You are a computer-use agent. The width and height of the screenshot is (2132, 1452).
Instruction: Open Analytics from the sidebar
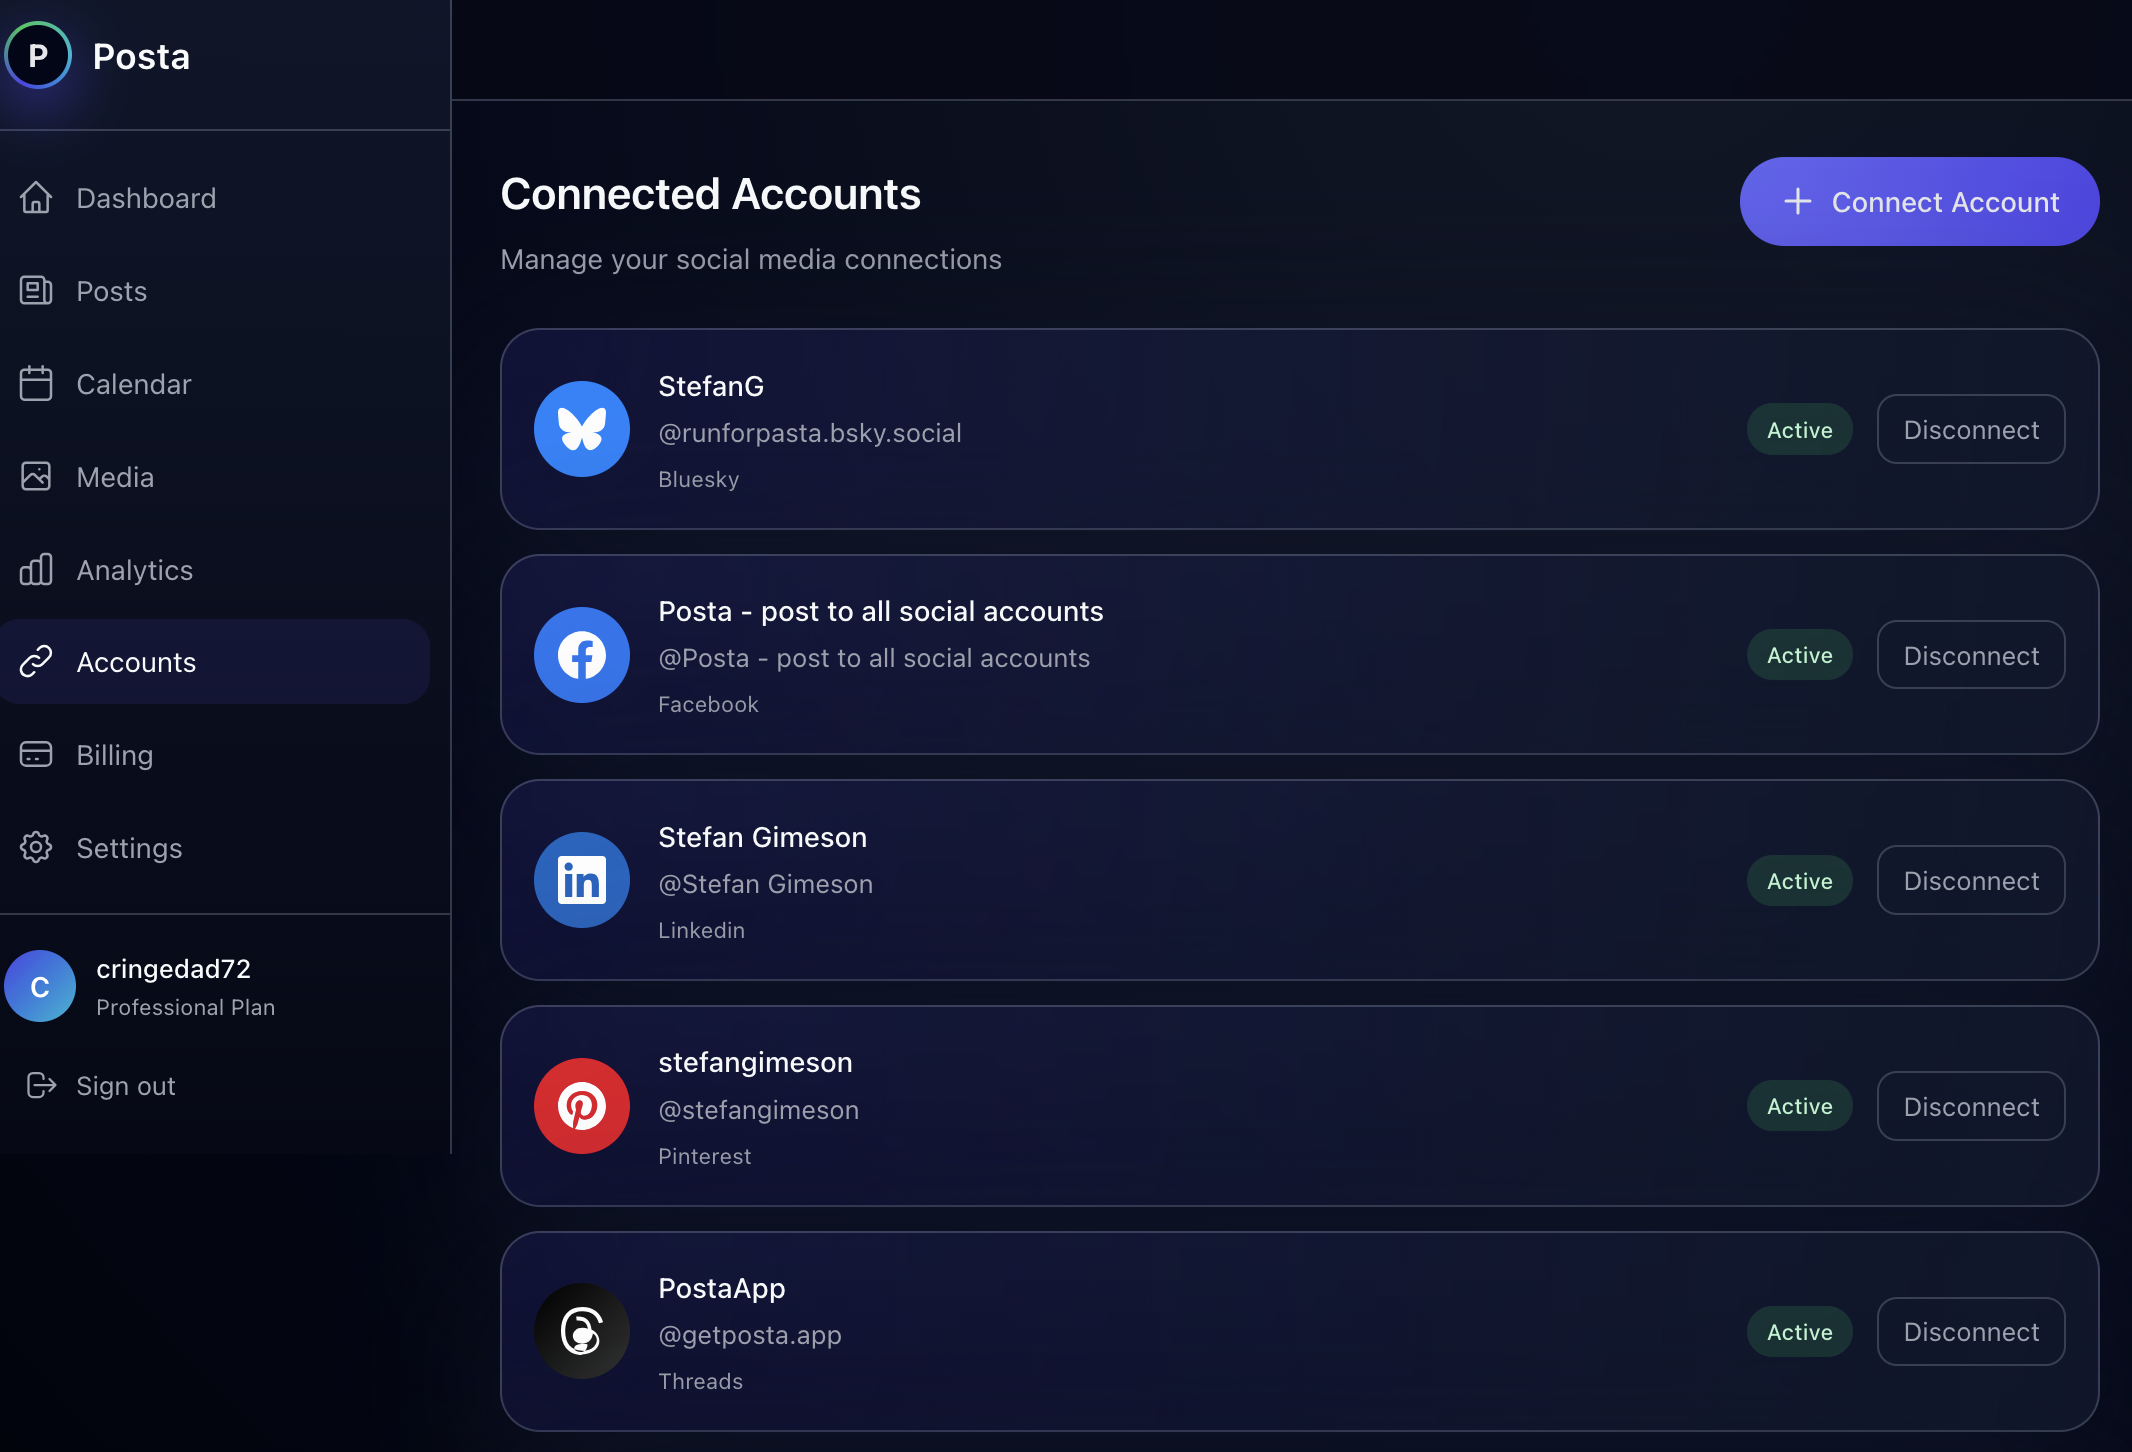coord(215,570)
